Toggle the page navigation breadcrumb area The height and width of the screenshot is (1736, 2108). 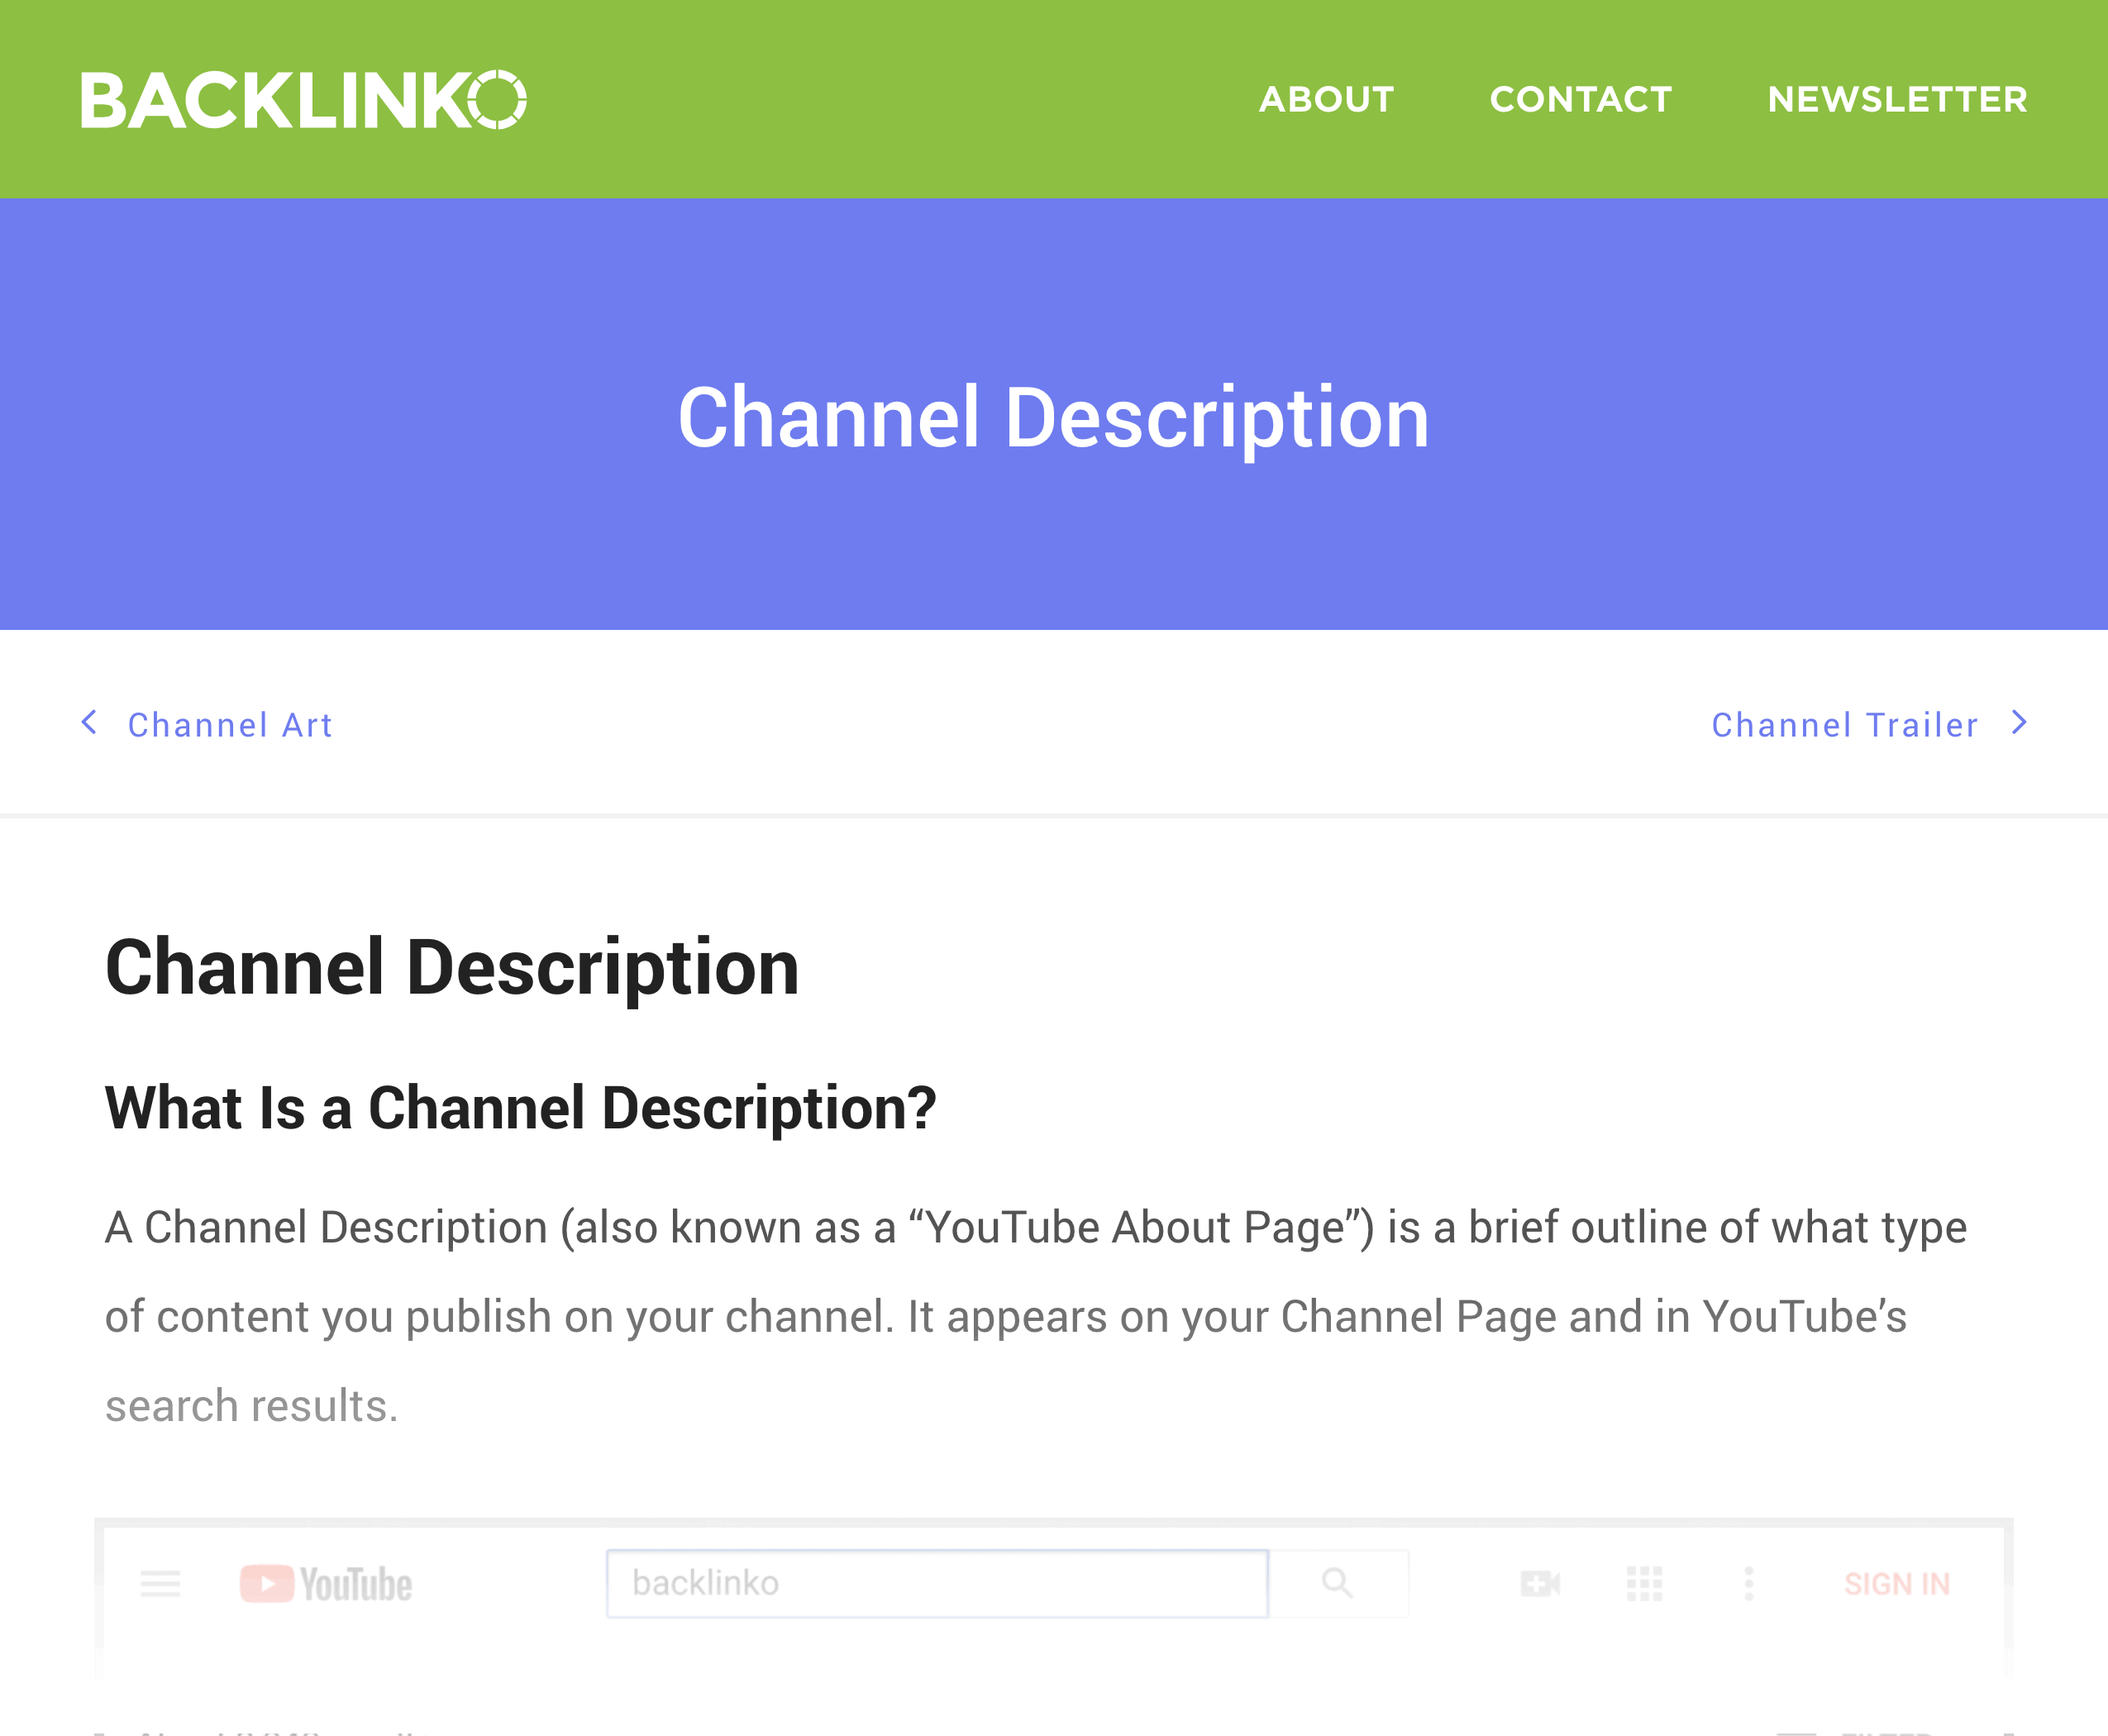coord(1054,724)
